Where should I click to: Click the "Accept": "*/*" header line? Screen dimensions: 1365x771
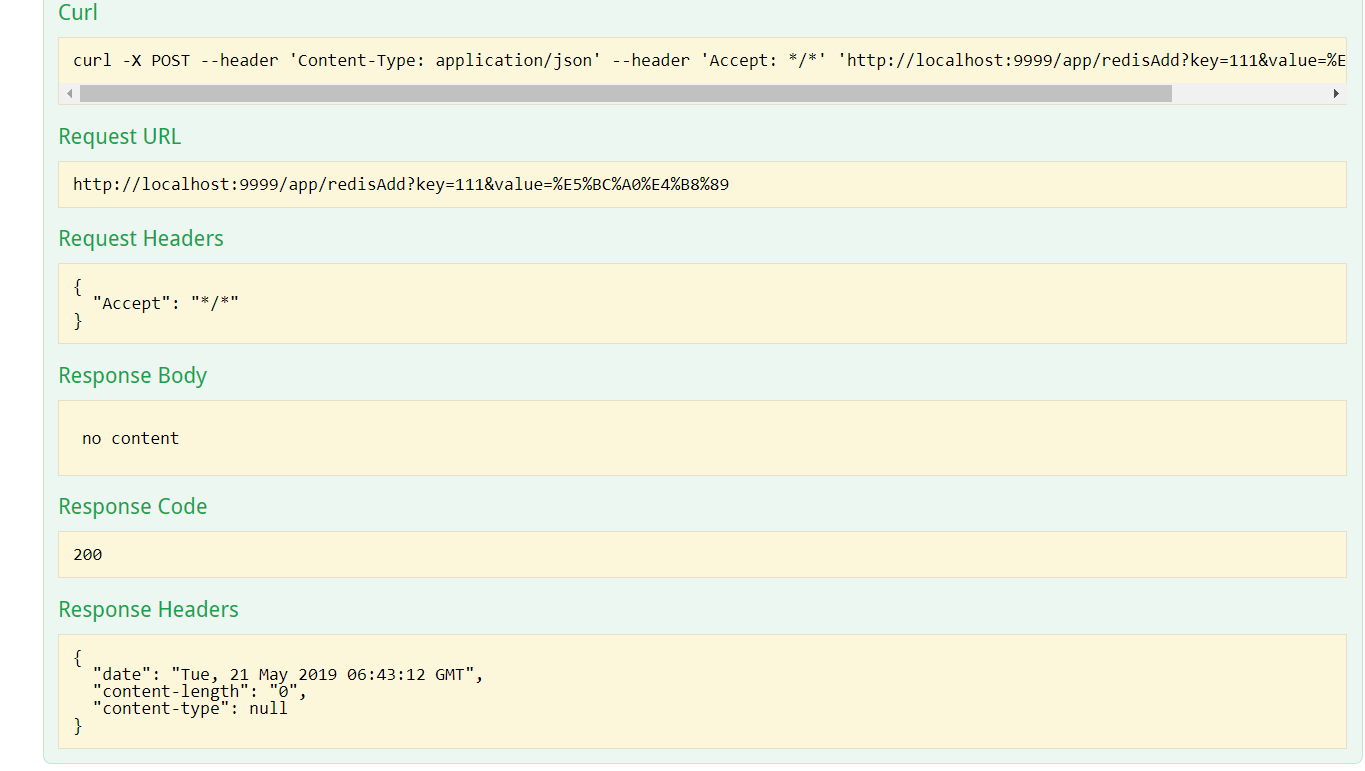[x=165, y=304]
